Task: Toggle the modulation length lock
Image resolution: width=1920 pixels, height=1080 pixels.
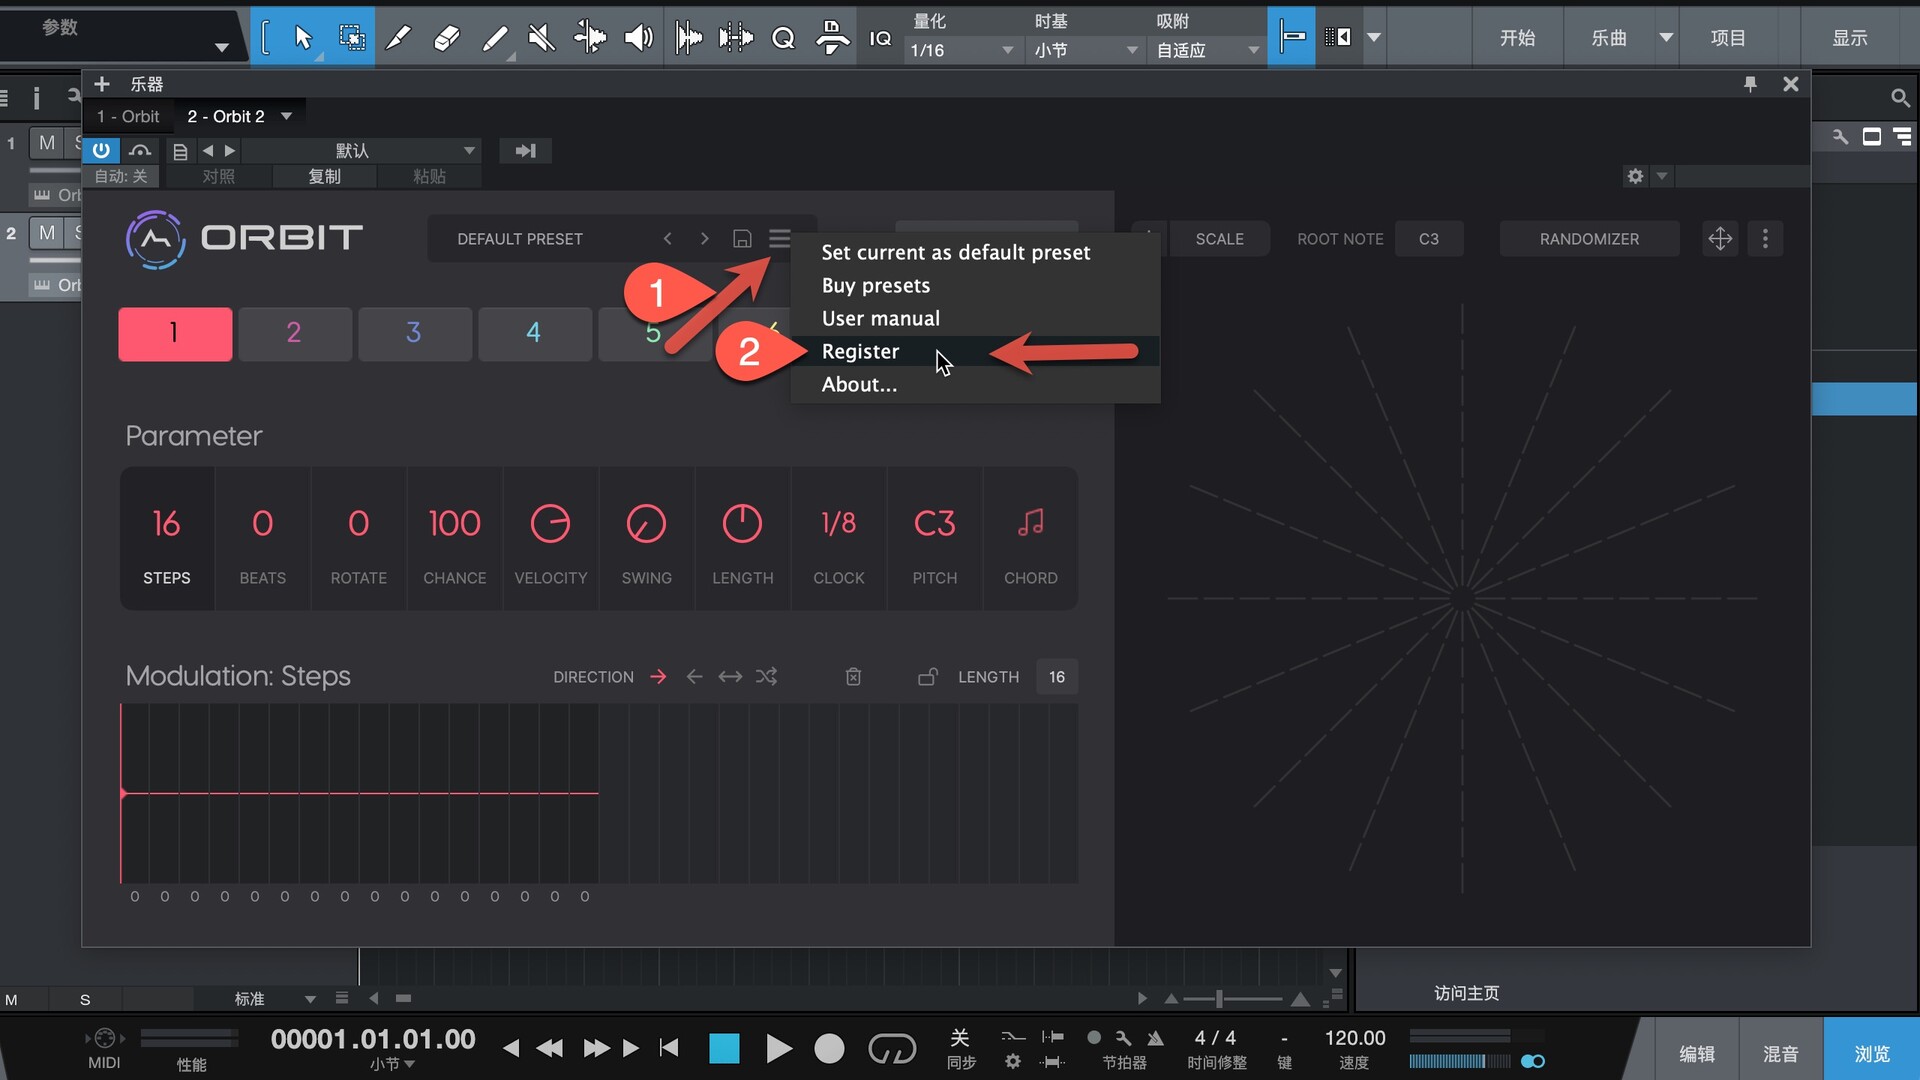Action: [928, 677]
